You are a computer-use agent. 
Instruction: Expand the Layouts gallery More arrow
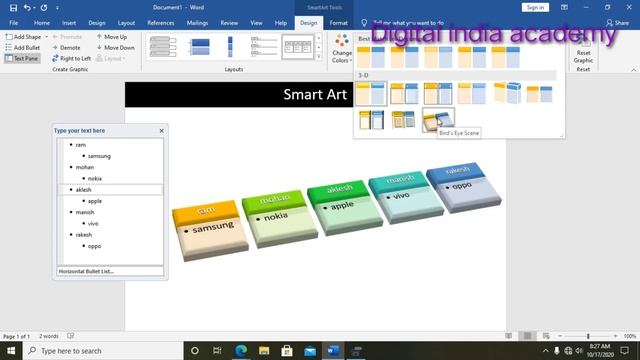319,57
